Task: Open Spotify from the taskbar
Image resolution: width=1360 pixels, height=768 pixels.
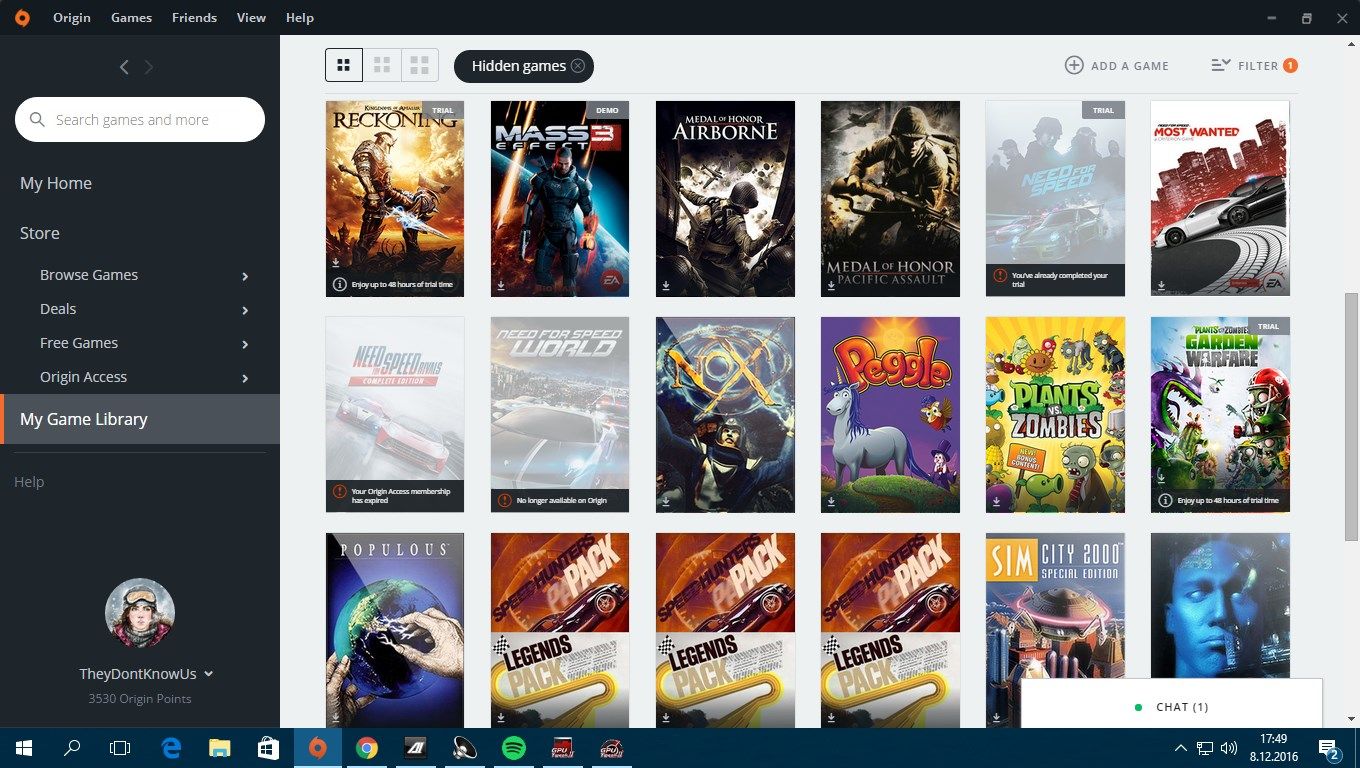Action: coord(514,748)
